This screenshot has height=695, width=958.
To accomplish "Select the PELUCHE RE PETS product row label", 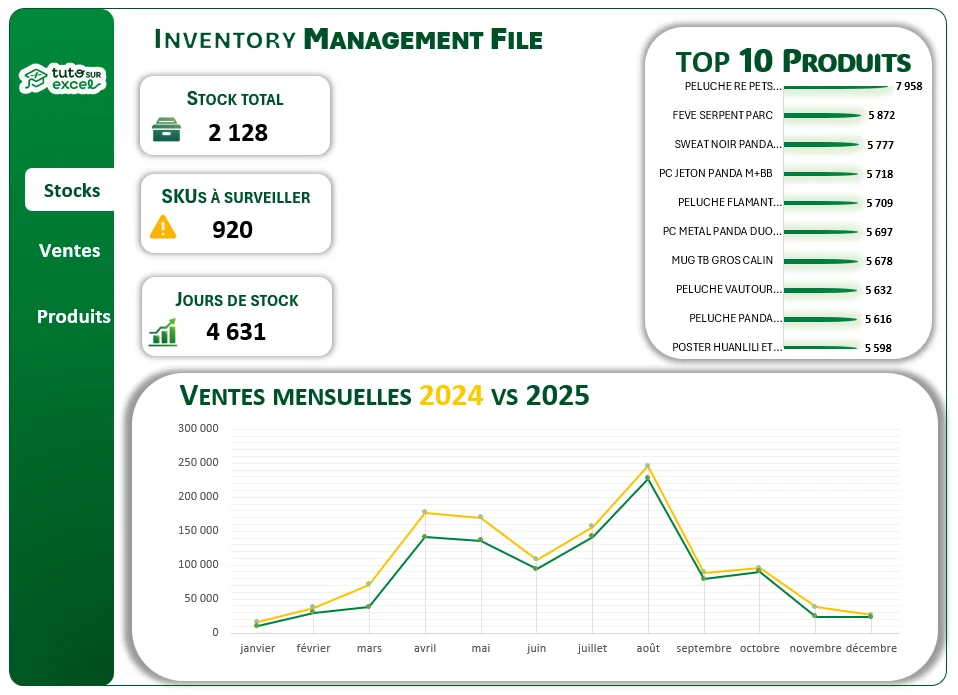I will (733, 86).
